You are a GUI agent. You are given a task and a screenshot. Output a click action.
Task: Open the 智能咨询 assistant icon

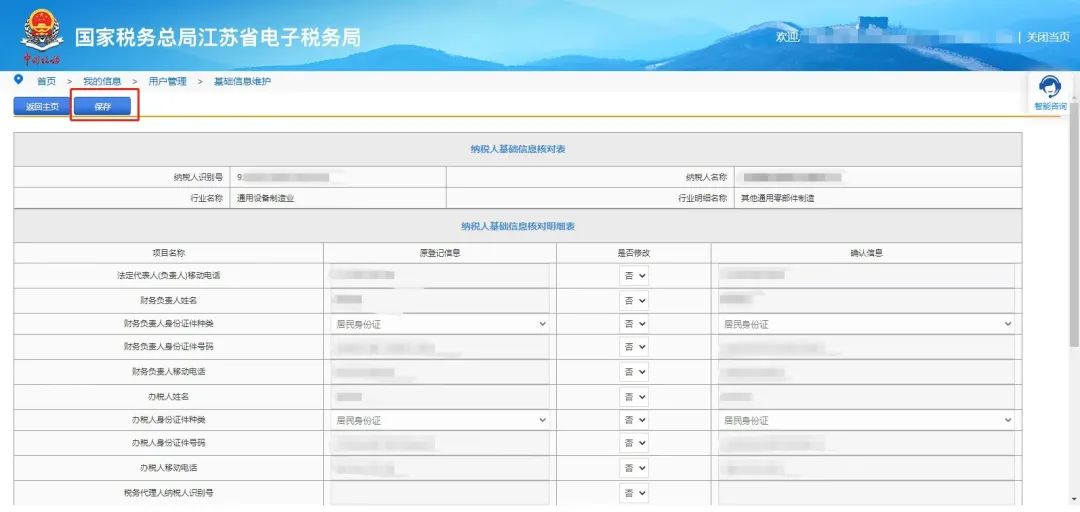pos(1049,88)
